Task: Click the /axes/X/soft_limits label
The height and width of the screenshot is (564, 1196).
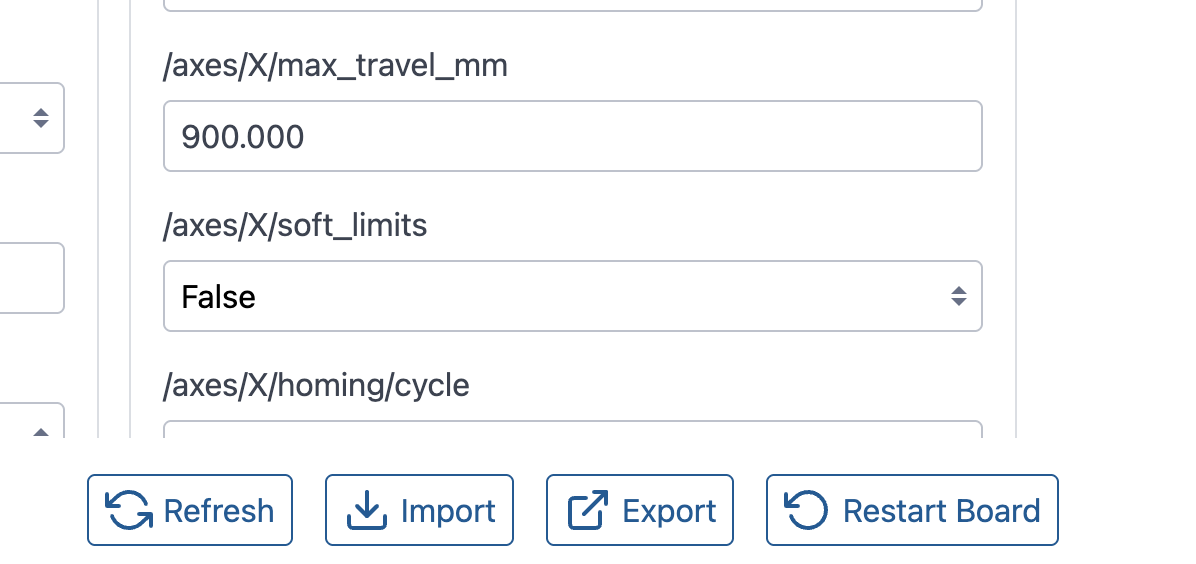Action: tap(295, 226)
